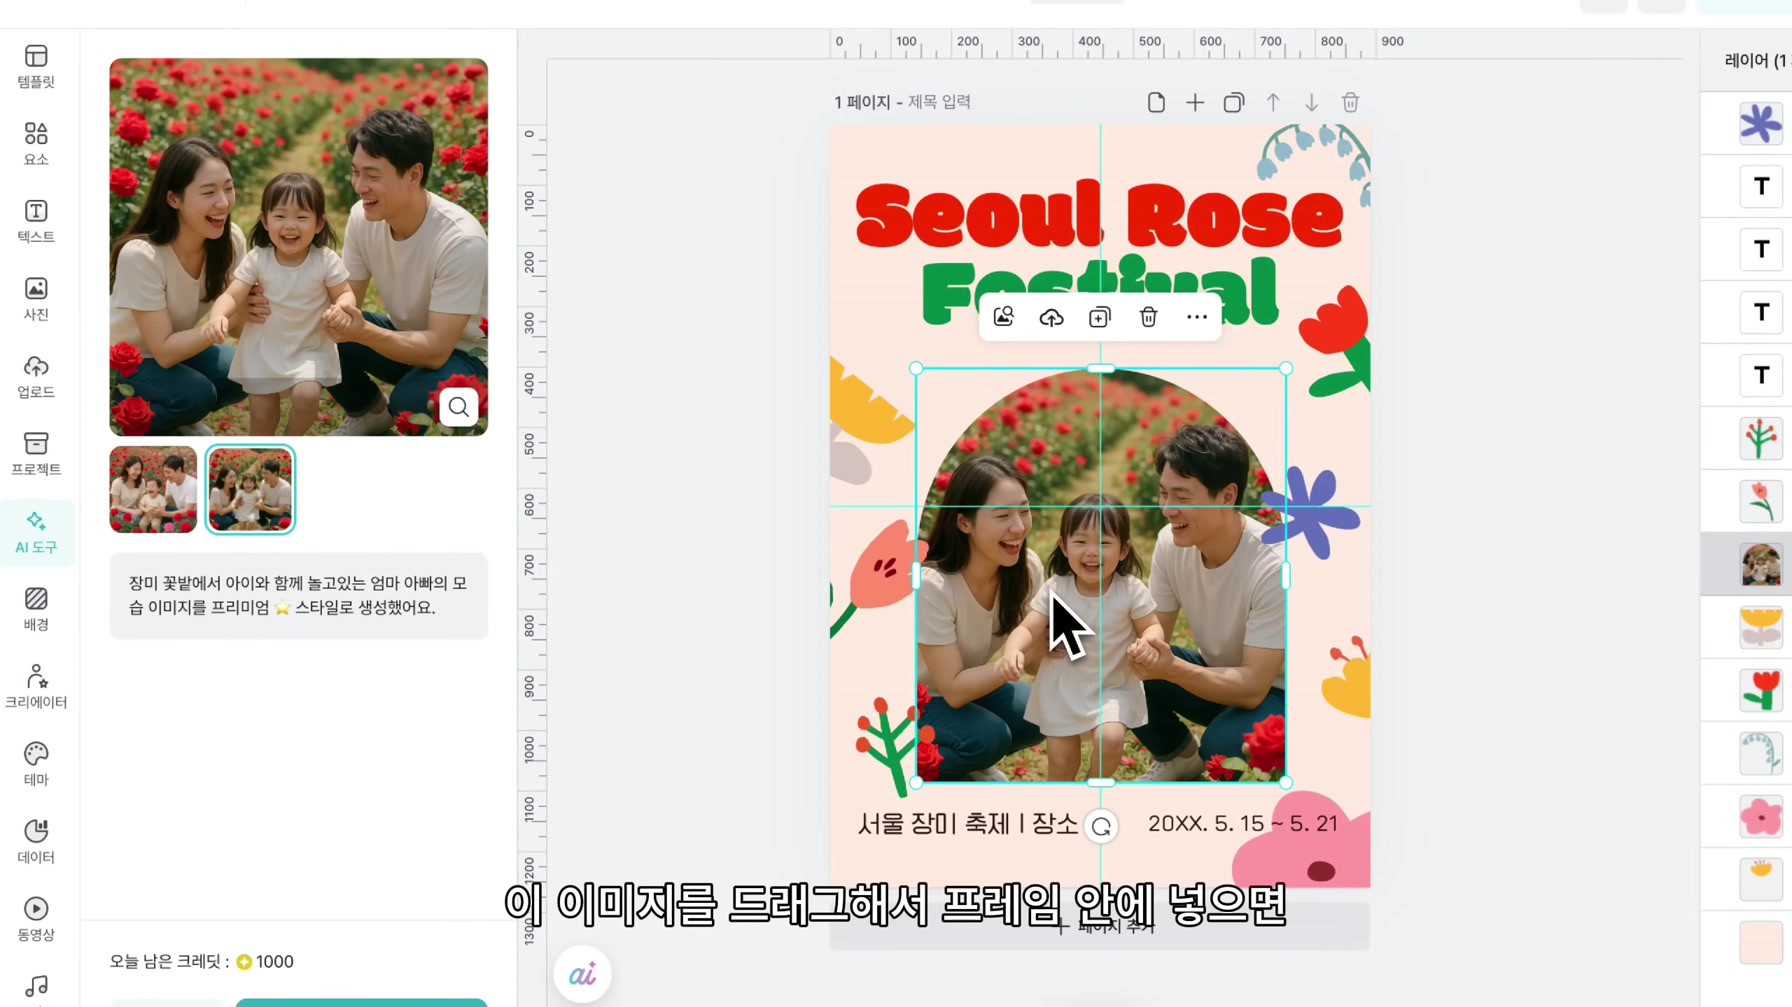
Task: Select the second highlighted generated image thumbnail
Action: 250,489
